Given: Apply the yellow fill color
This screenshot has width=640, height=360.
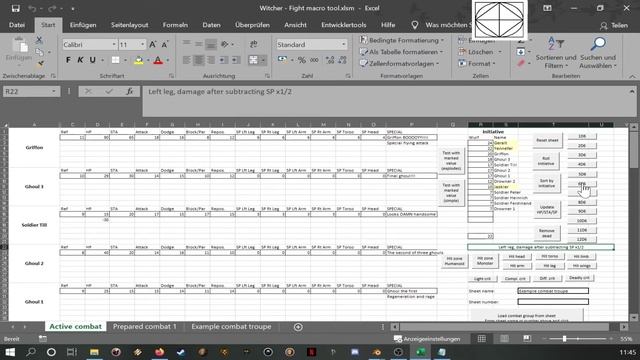Looking at the screenshot, I should (139, 60).
